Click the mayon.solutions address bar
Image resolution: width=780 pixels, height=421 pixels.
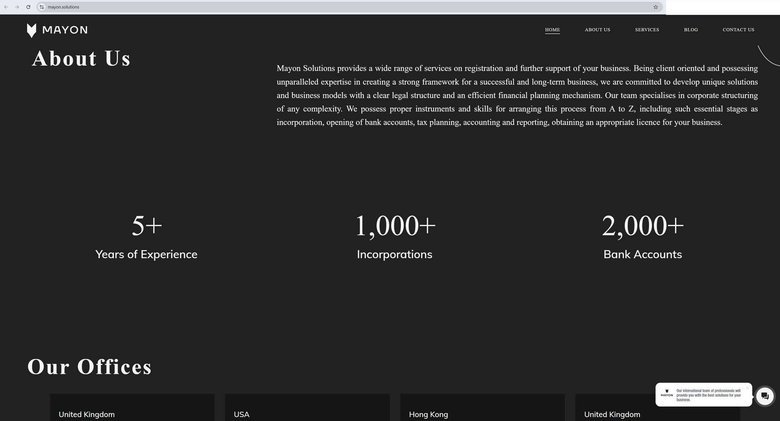(348, 7)
